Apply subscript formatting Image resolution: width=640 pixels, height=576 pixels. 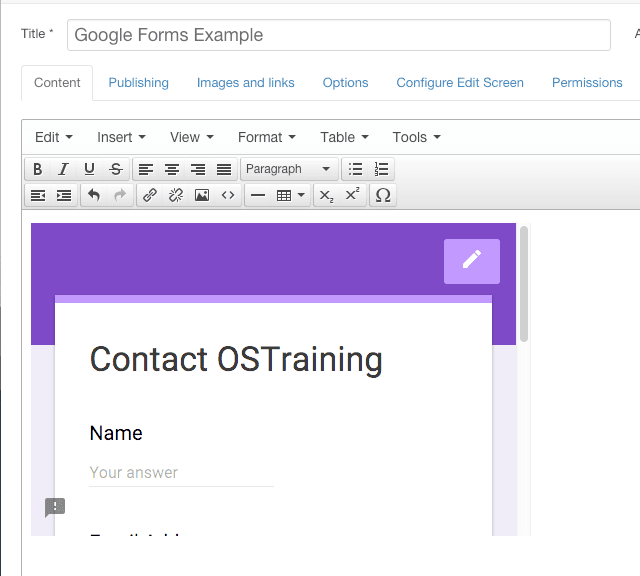tap(326, 196)
